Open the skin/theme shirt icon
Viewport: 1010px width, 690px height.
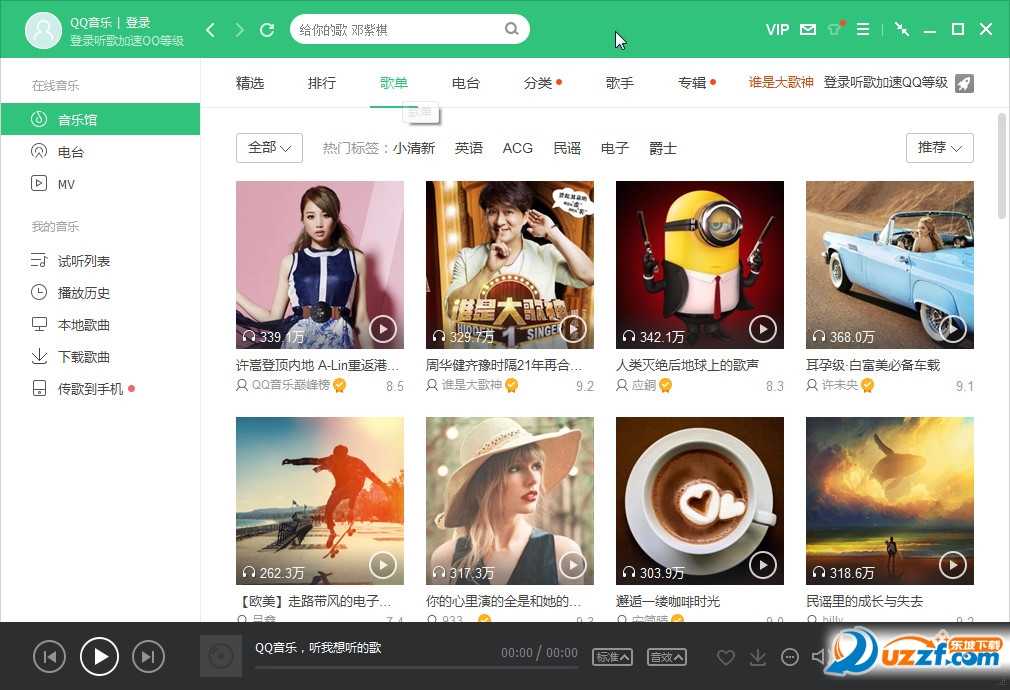pos(834,30)
